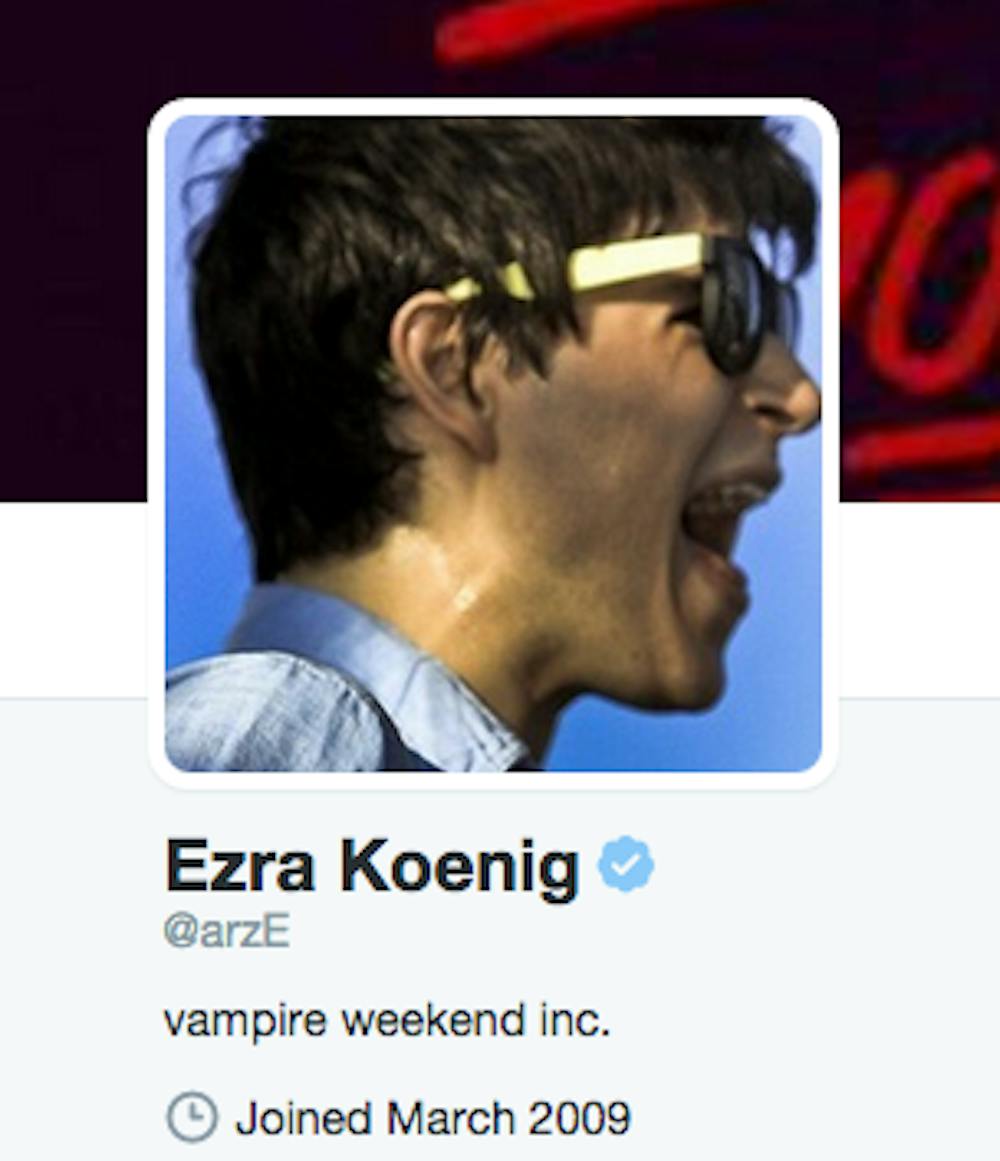Screen dimensions: 1000x1161
Task: Click the word 'Koenig' in the name
Action: click(460, 867)
